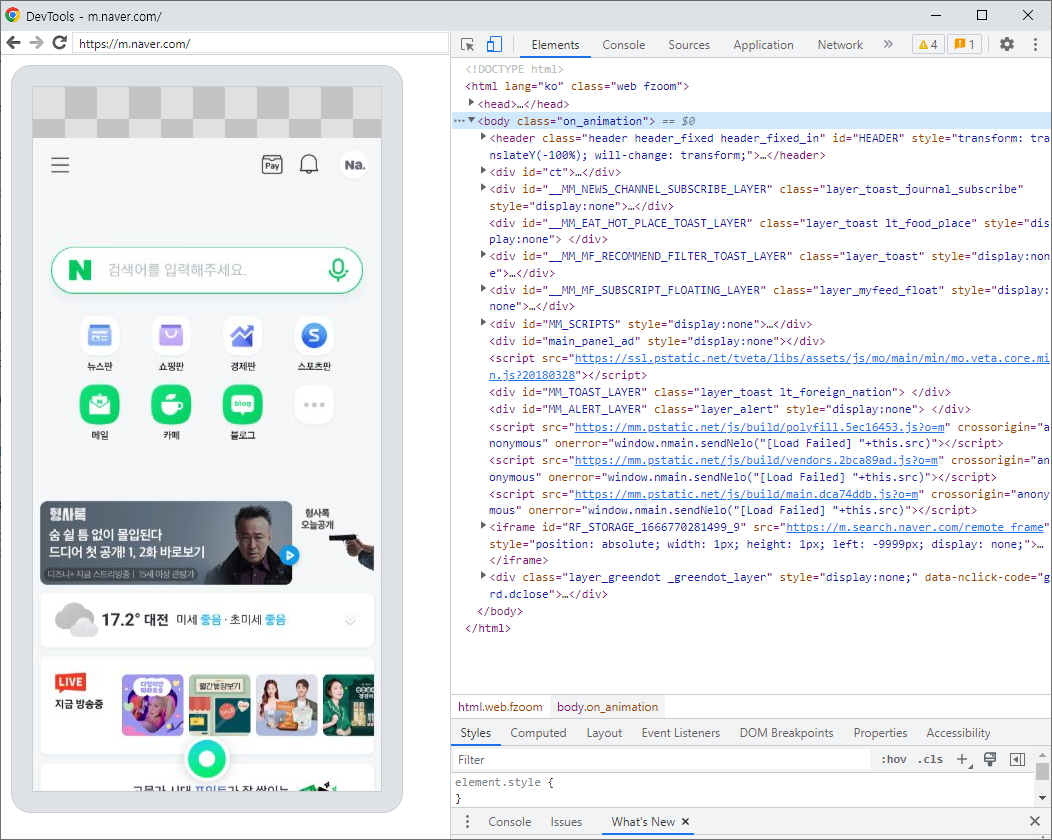
Task: Switch to the Console tab
Action: click(623, 45)
